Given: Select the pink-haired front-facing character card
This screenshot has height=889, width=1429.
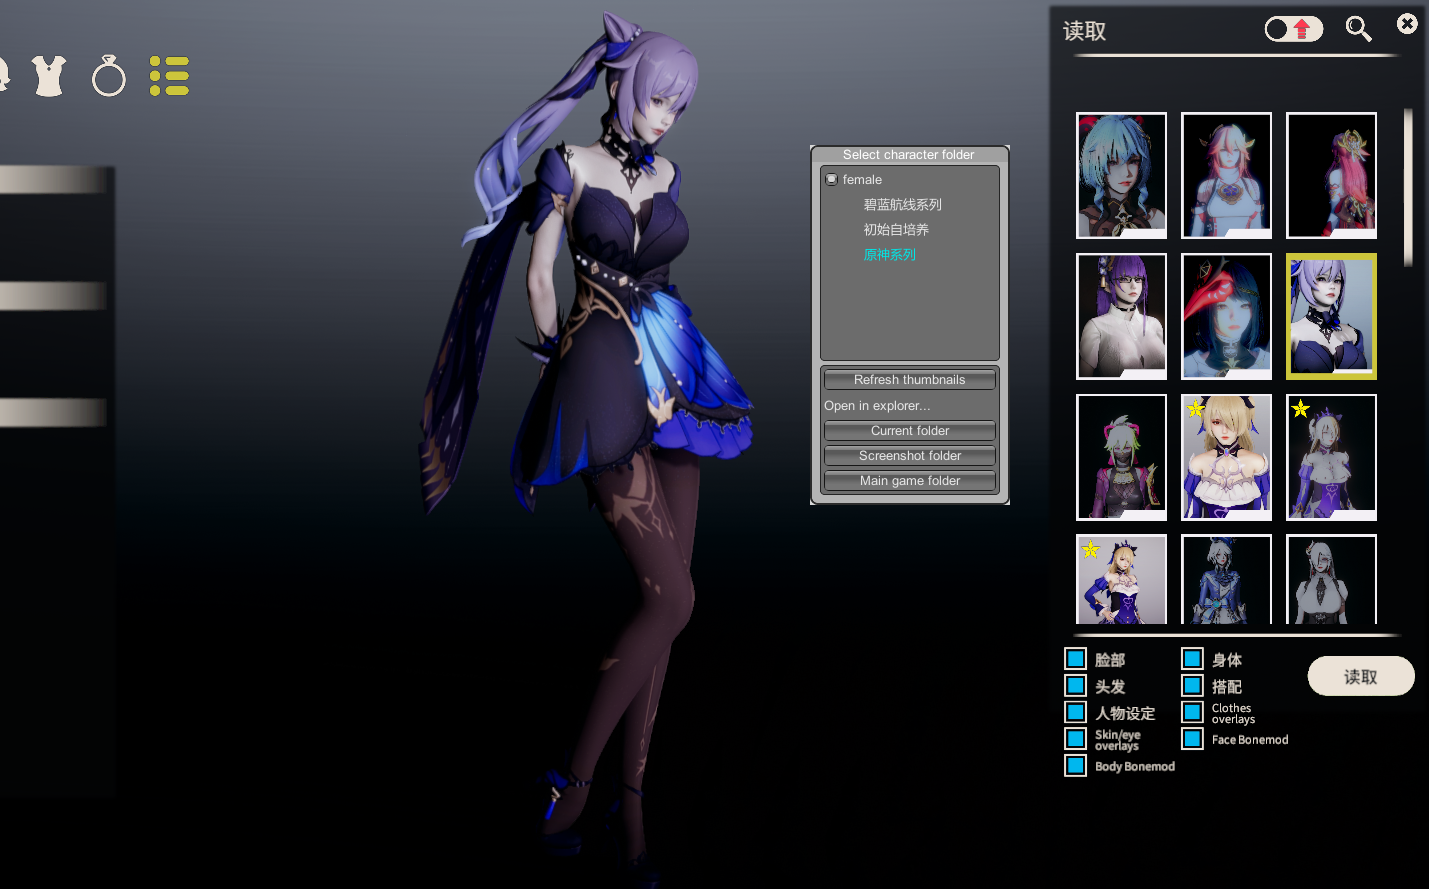Looking at the screenshot, I should pos(1226,175).
